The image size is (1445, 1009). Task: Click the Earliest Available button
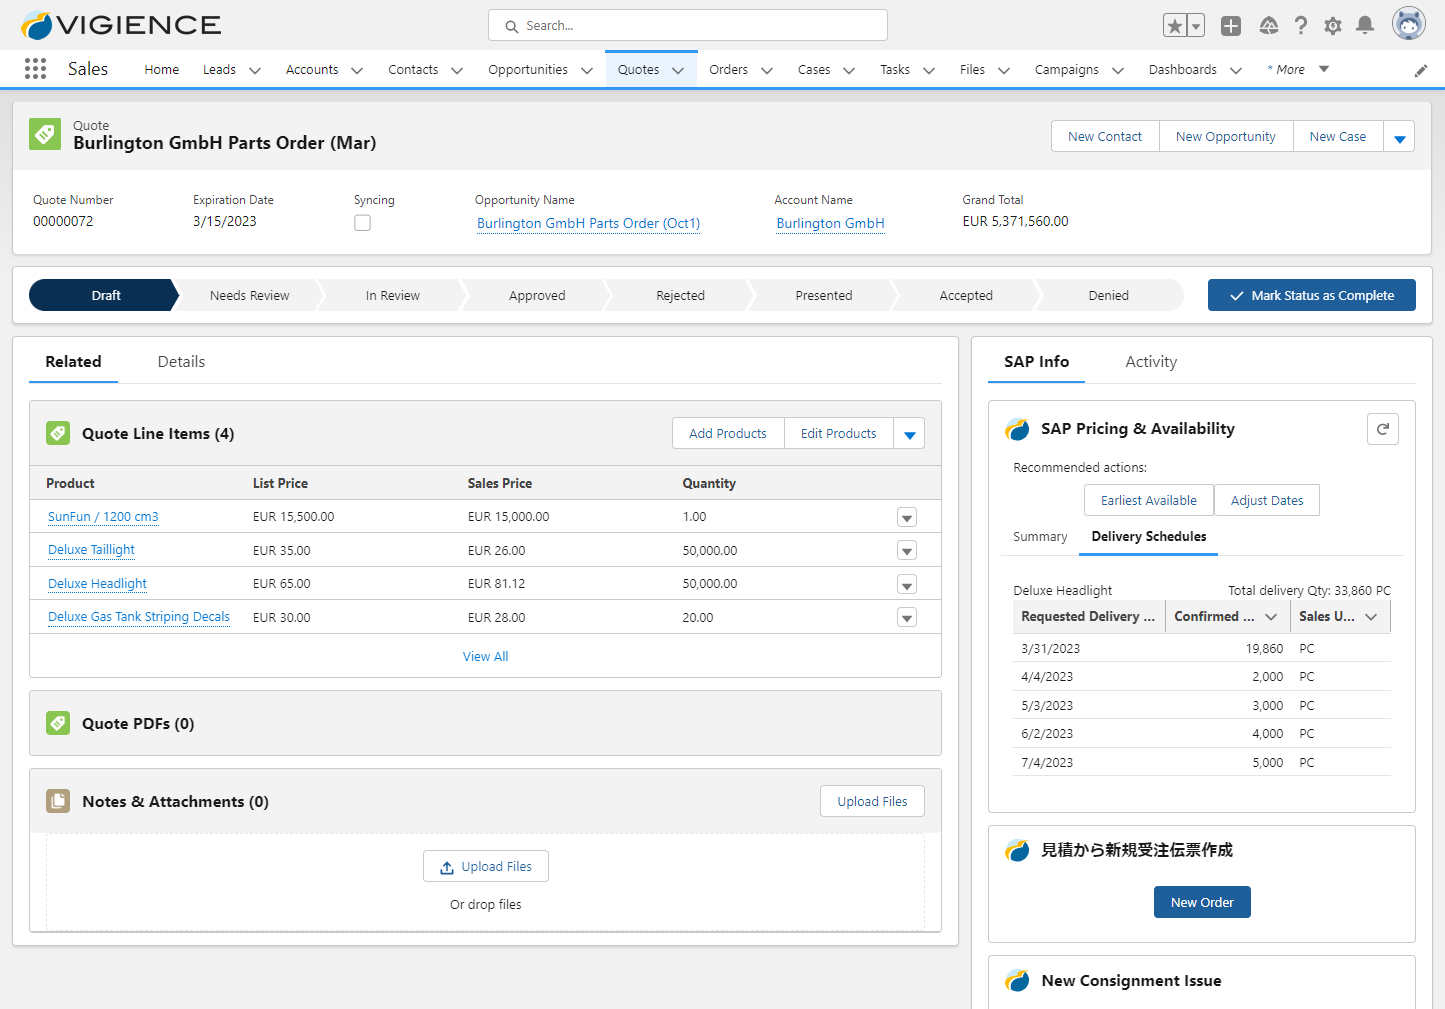pyautogui.click(x=1149, y=500)
